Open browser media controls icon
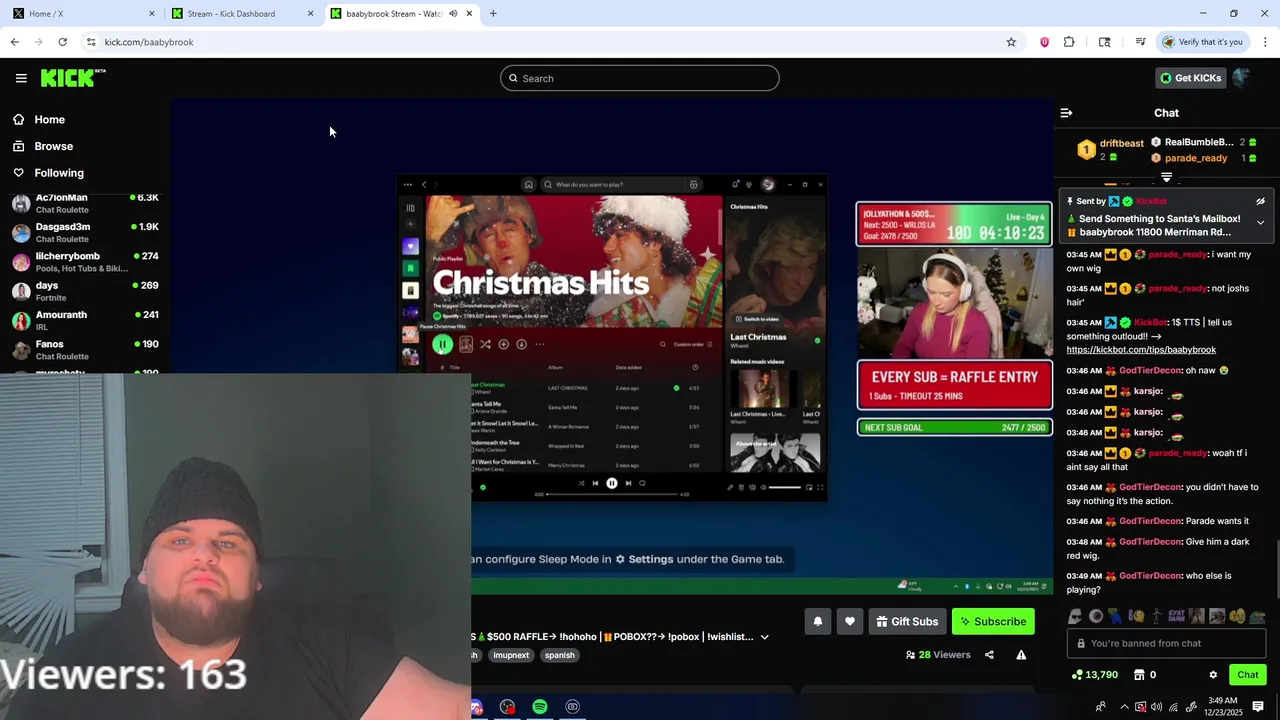 click(1140, 42)
